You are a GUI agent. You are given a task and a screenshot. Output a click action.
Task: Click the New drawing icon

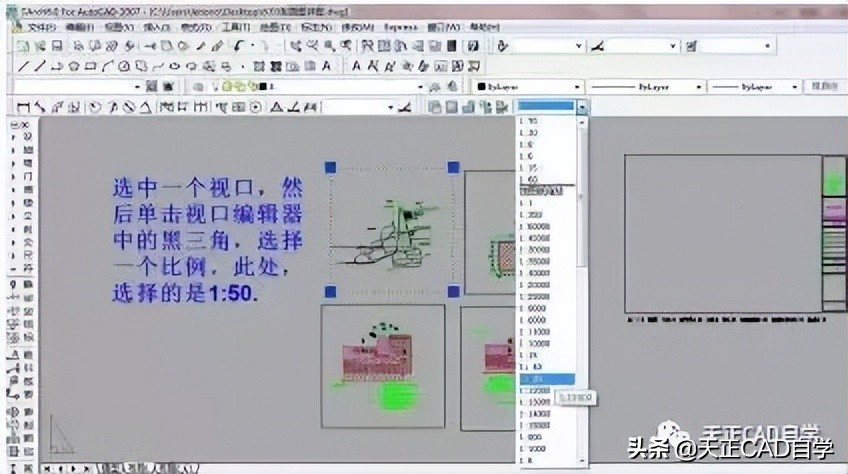23,47
